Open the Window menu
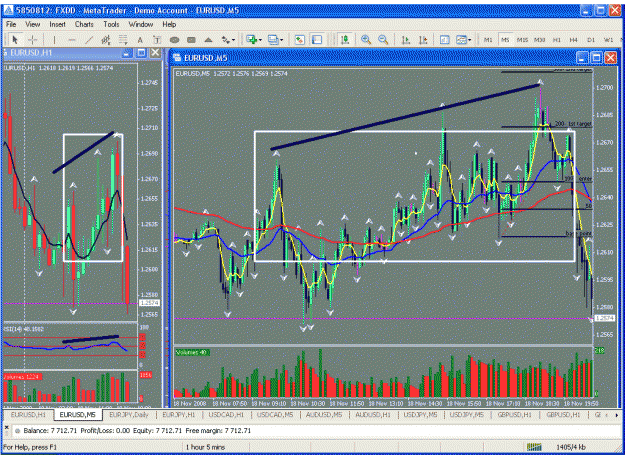 141,24
